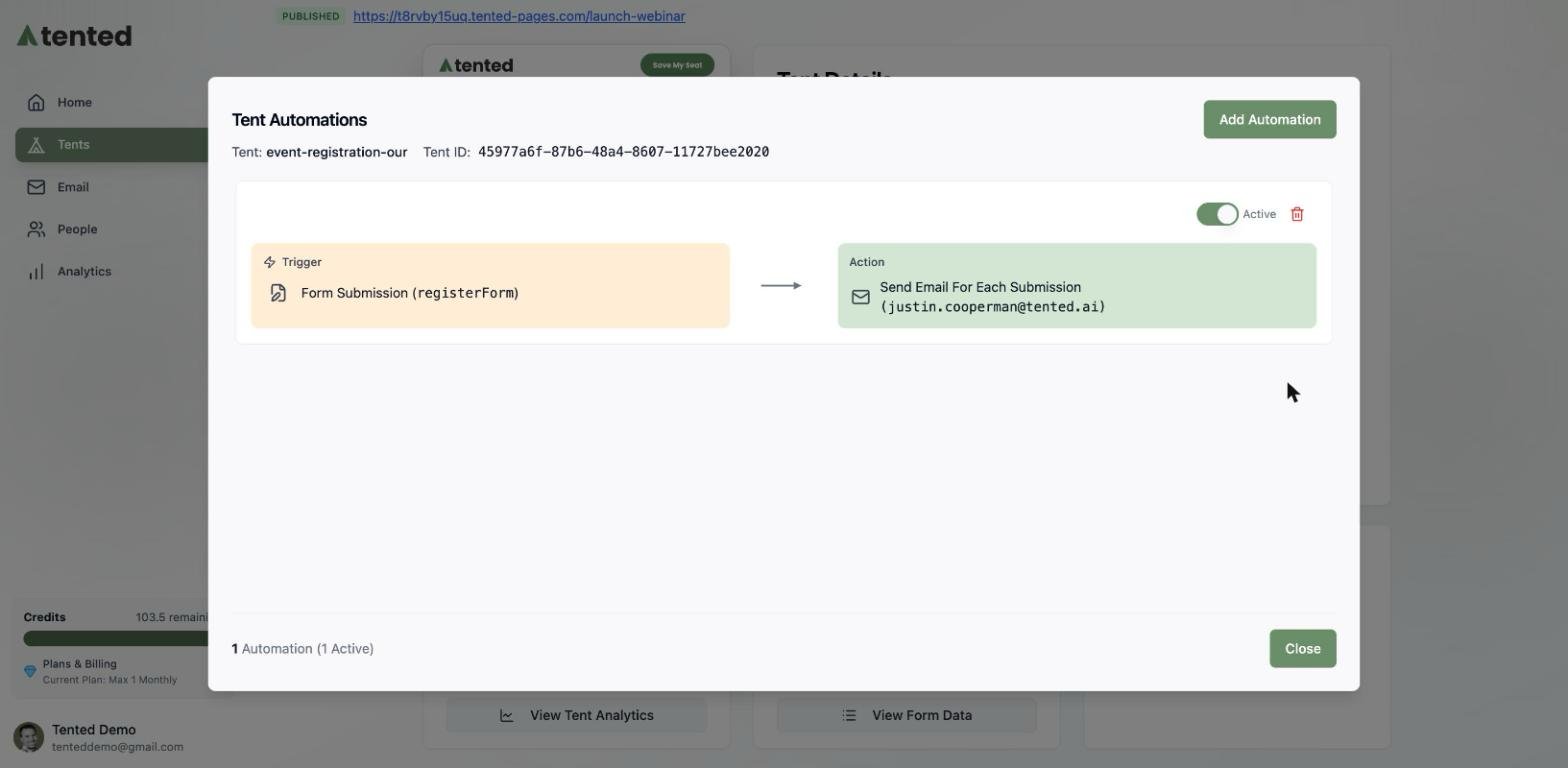Click the View Tent Analytics chart icon
The image size is (1568, 768).
507,715
